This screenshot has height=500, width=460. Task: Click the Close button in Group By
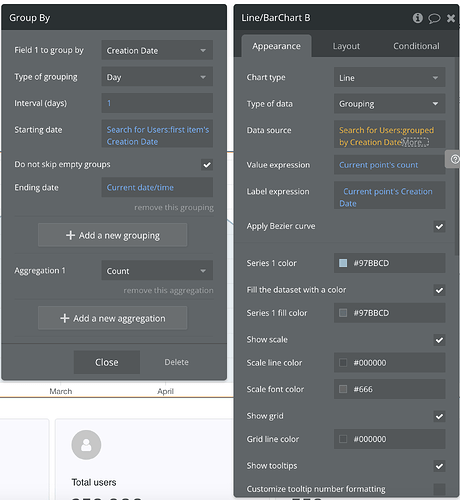coord(107,362)
